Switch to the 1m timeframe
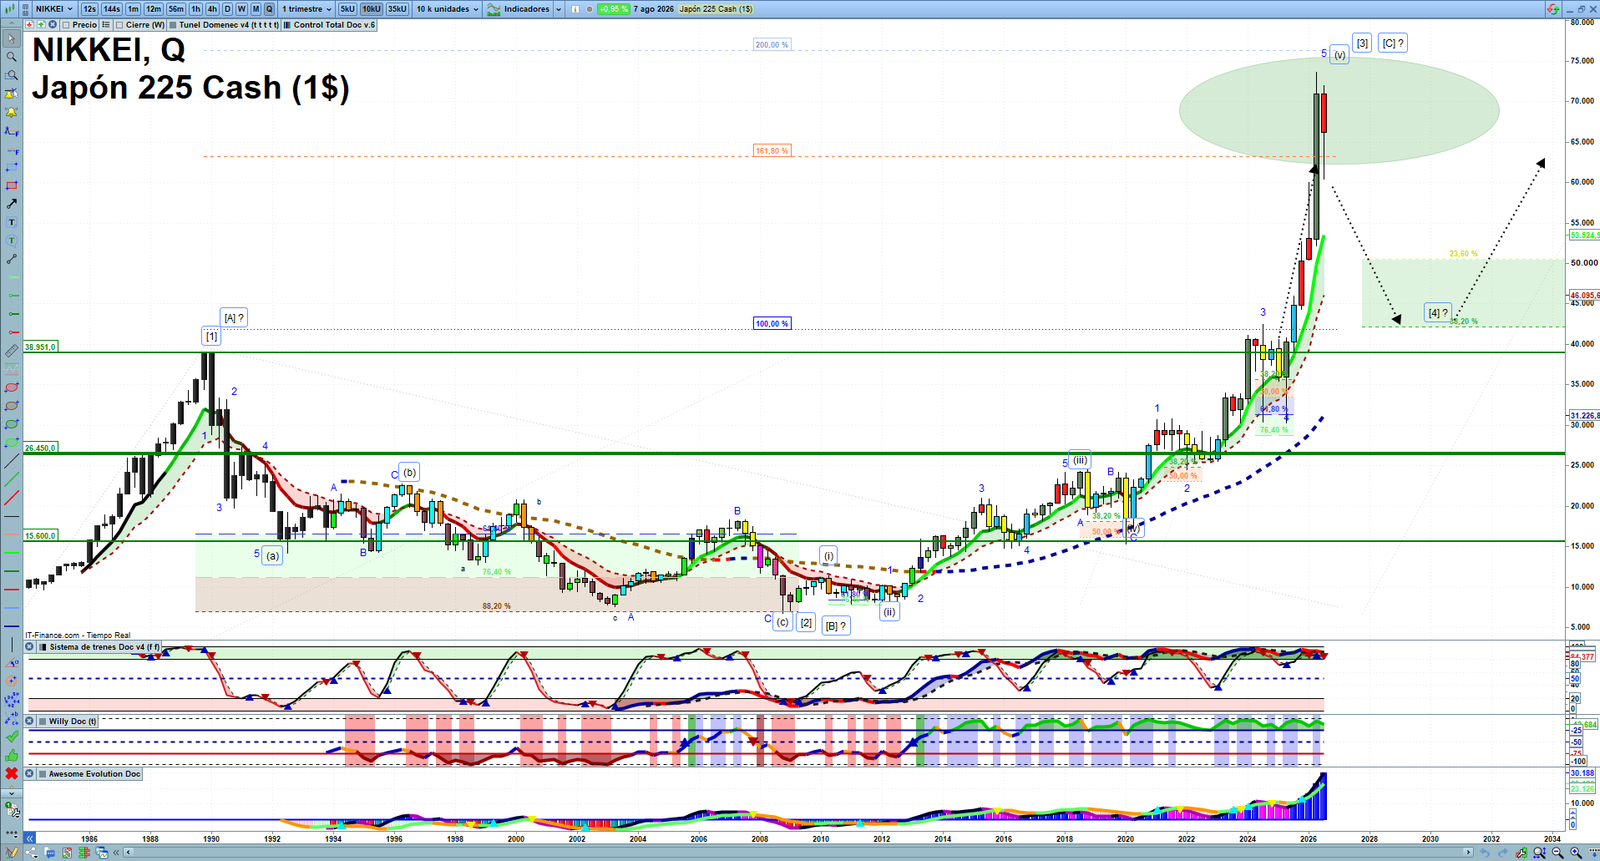 (133, 9)
